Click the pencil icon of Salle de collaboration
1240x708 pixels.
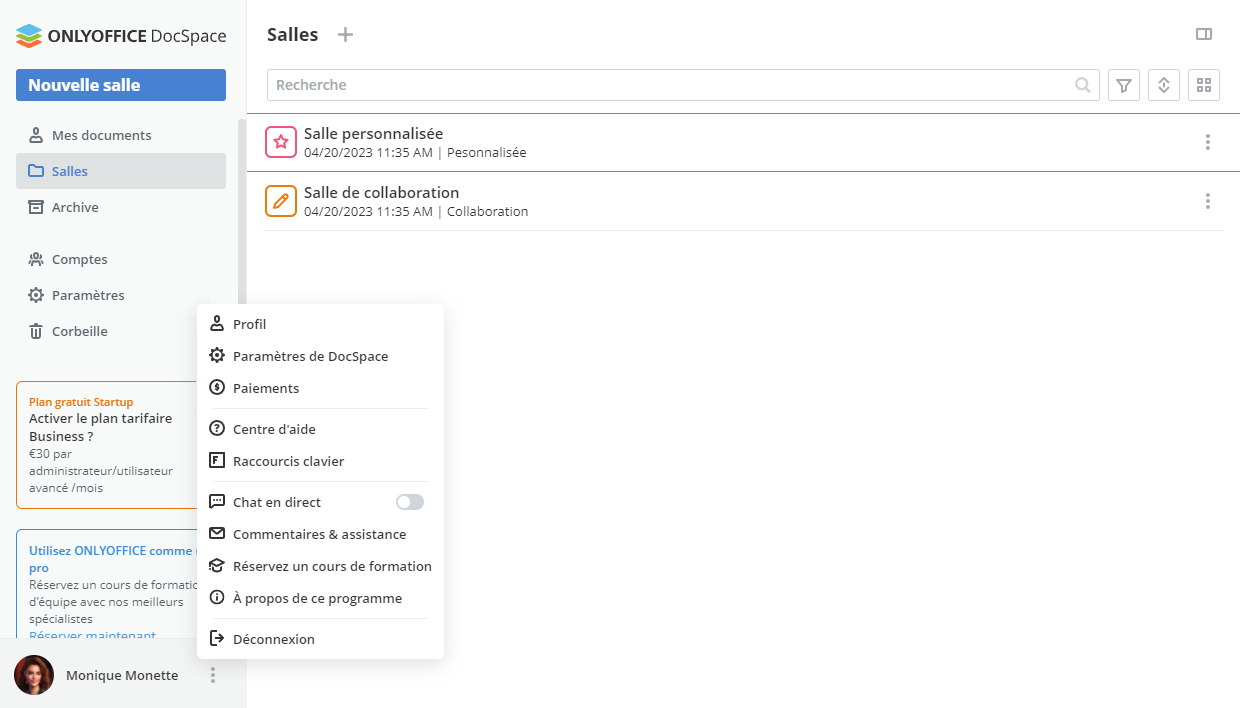tap(281, 201)
